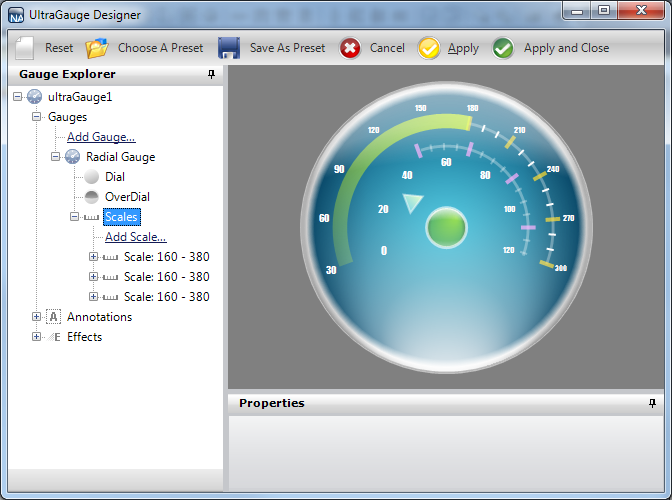The height and width of the screenshot is (500, 672).
Task: Click the Add Scale... link
Action: pyautogui.click(x=136, y=237)
